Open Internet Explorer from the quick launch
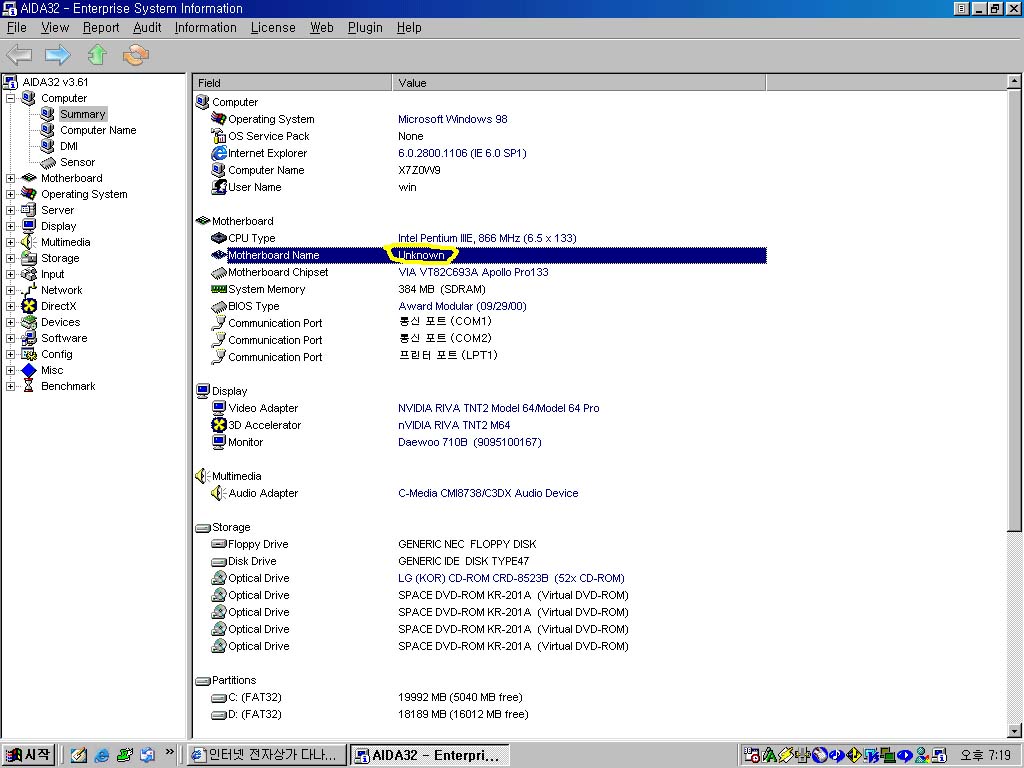 pos(102,756)
